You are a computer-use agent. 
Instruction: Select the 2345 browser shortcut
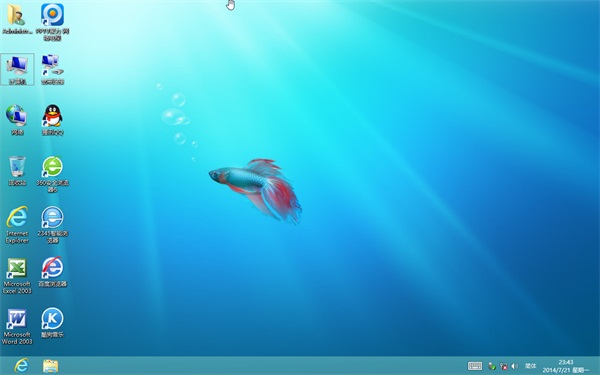[52, 225]
